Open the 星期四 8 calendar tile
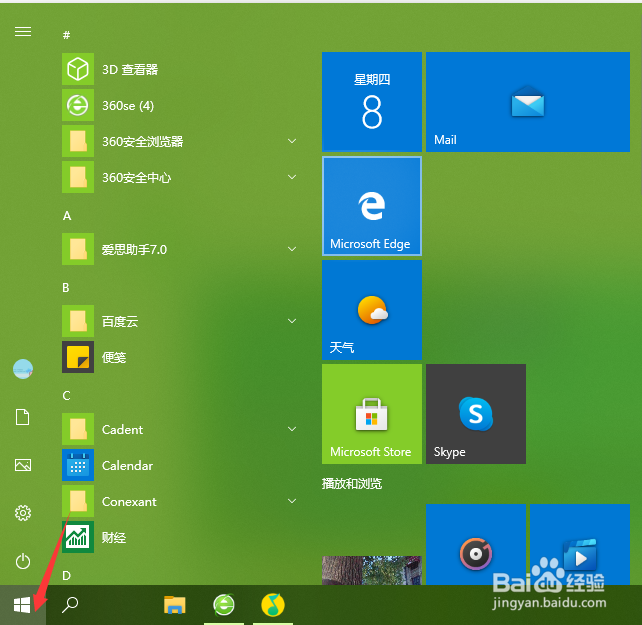 click(x=372, y=102)
